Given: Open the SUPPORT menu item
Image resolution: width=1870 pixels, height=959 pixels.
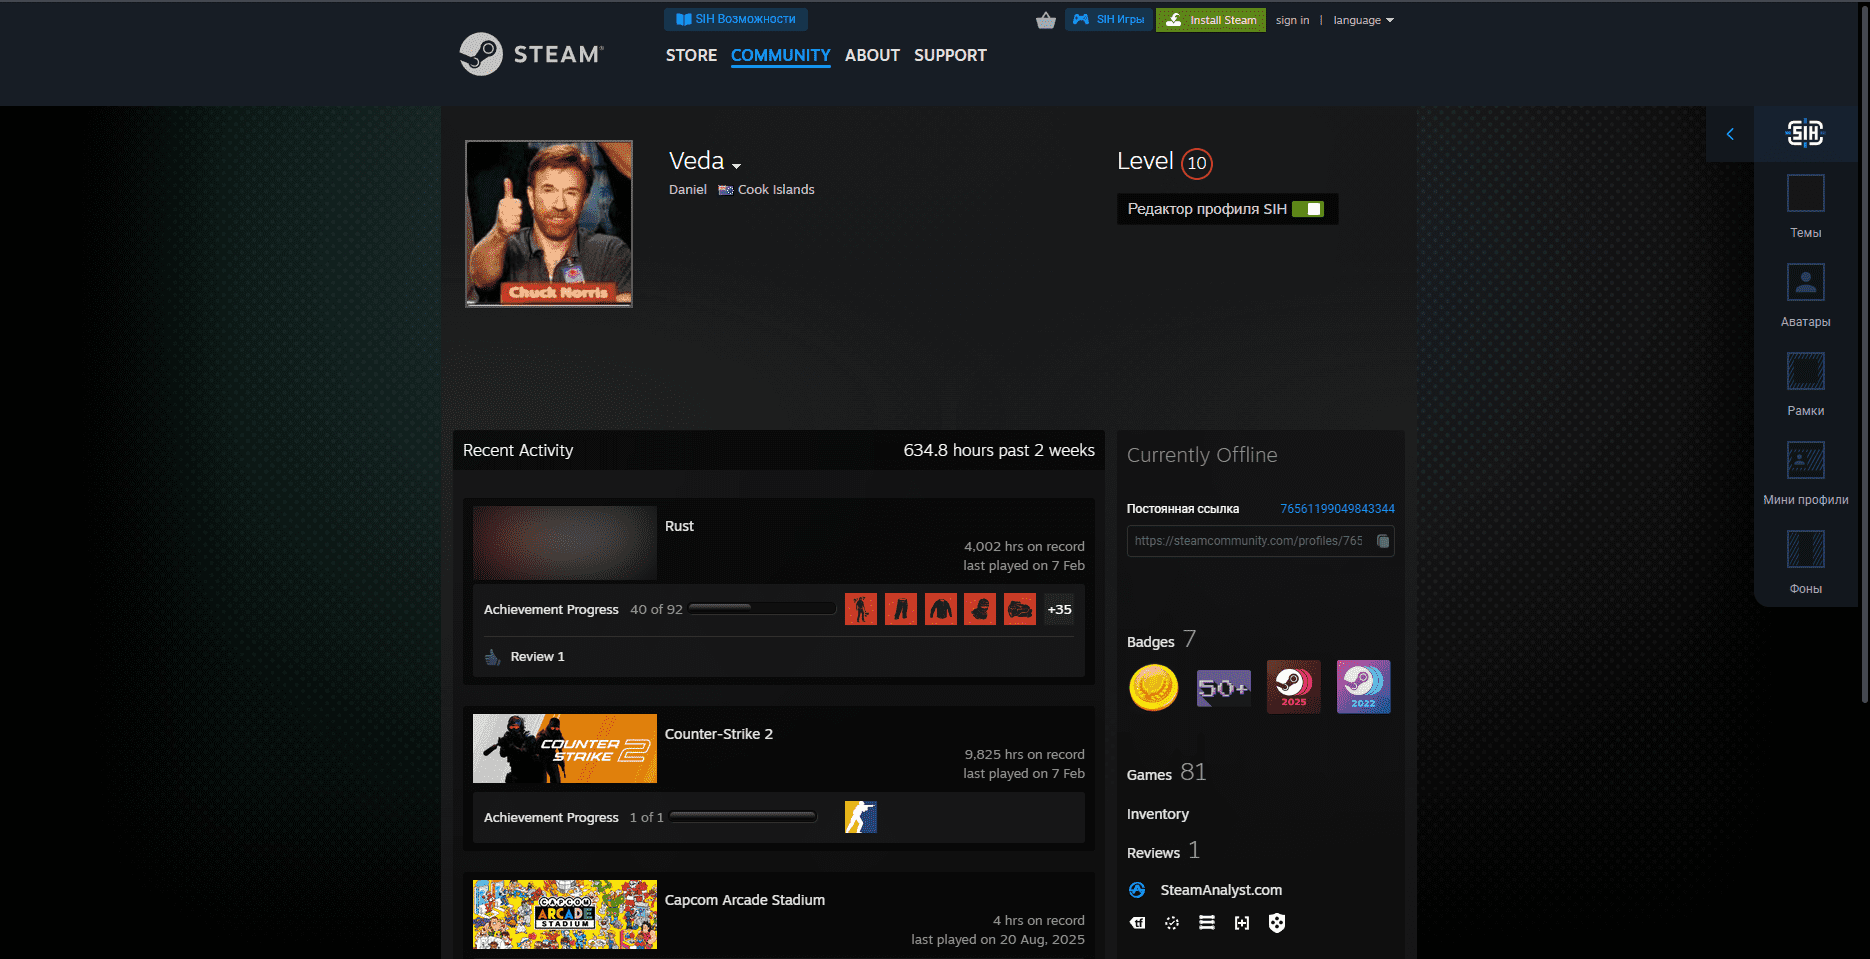Looking at the screenshot, I should [950, 55].
